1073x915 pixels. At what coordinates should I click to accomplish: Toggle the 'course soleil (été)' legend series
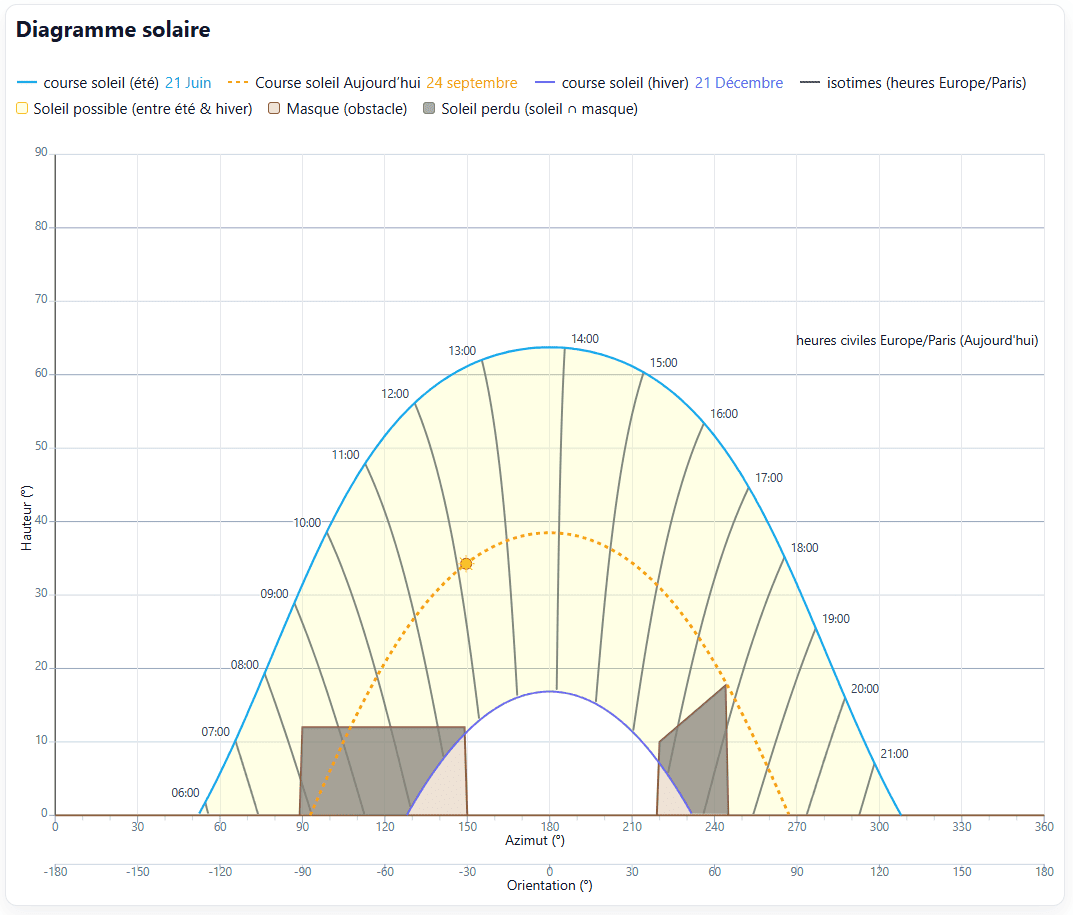pos(101,83)
